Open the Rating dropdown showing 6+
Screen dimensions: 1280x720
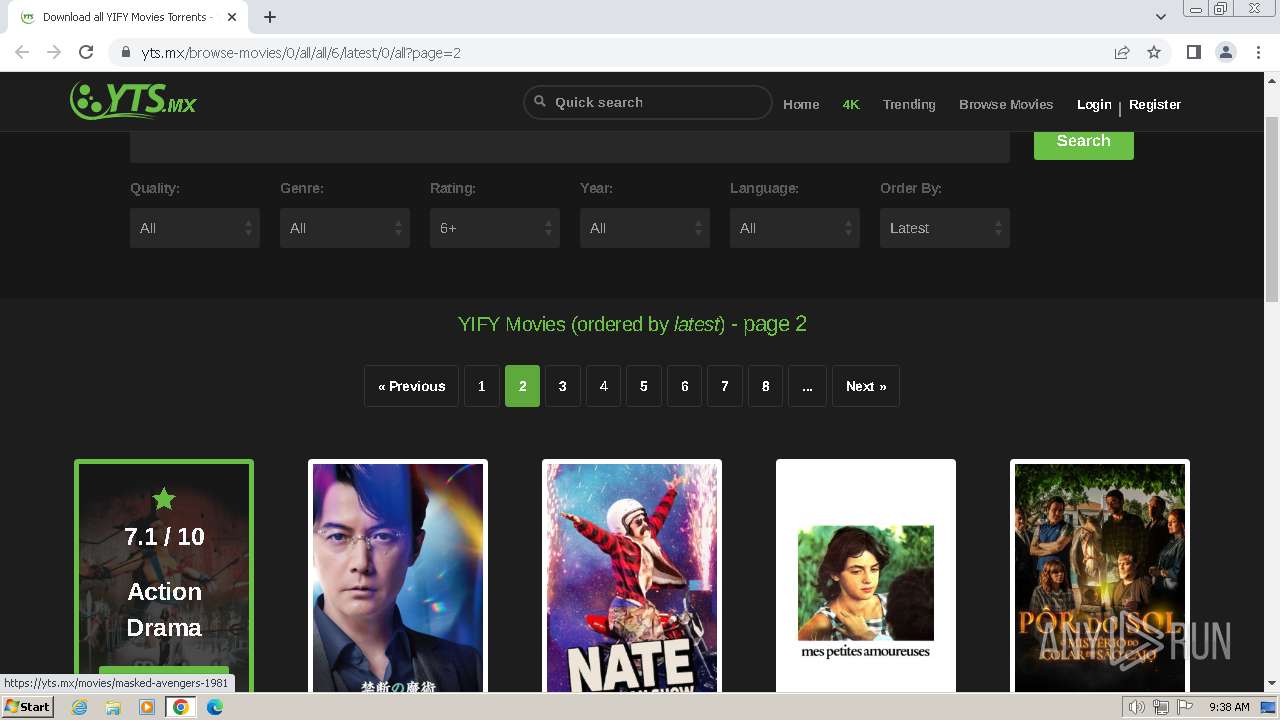(x=495, y=228)
